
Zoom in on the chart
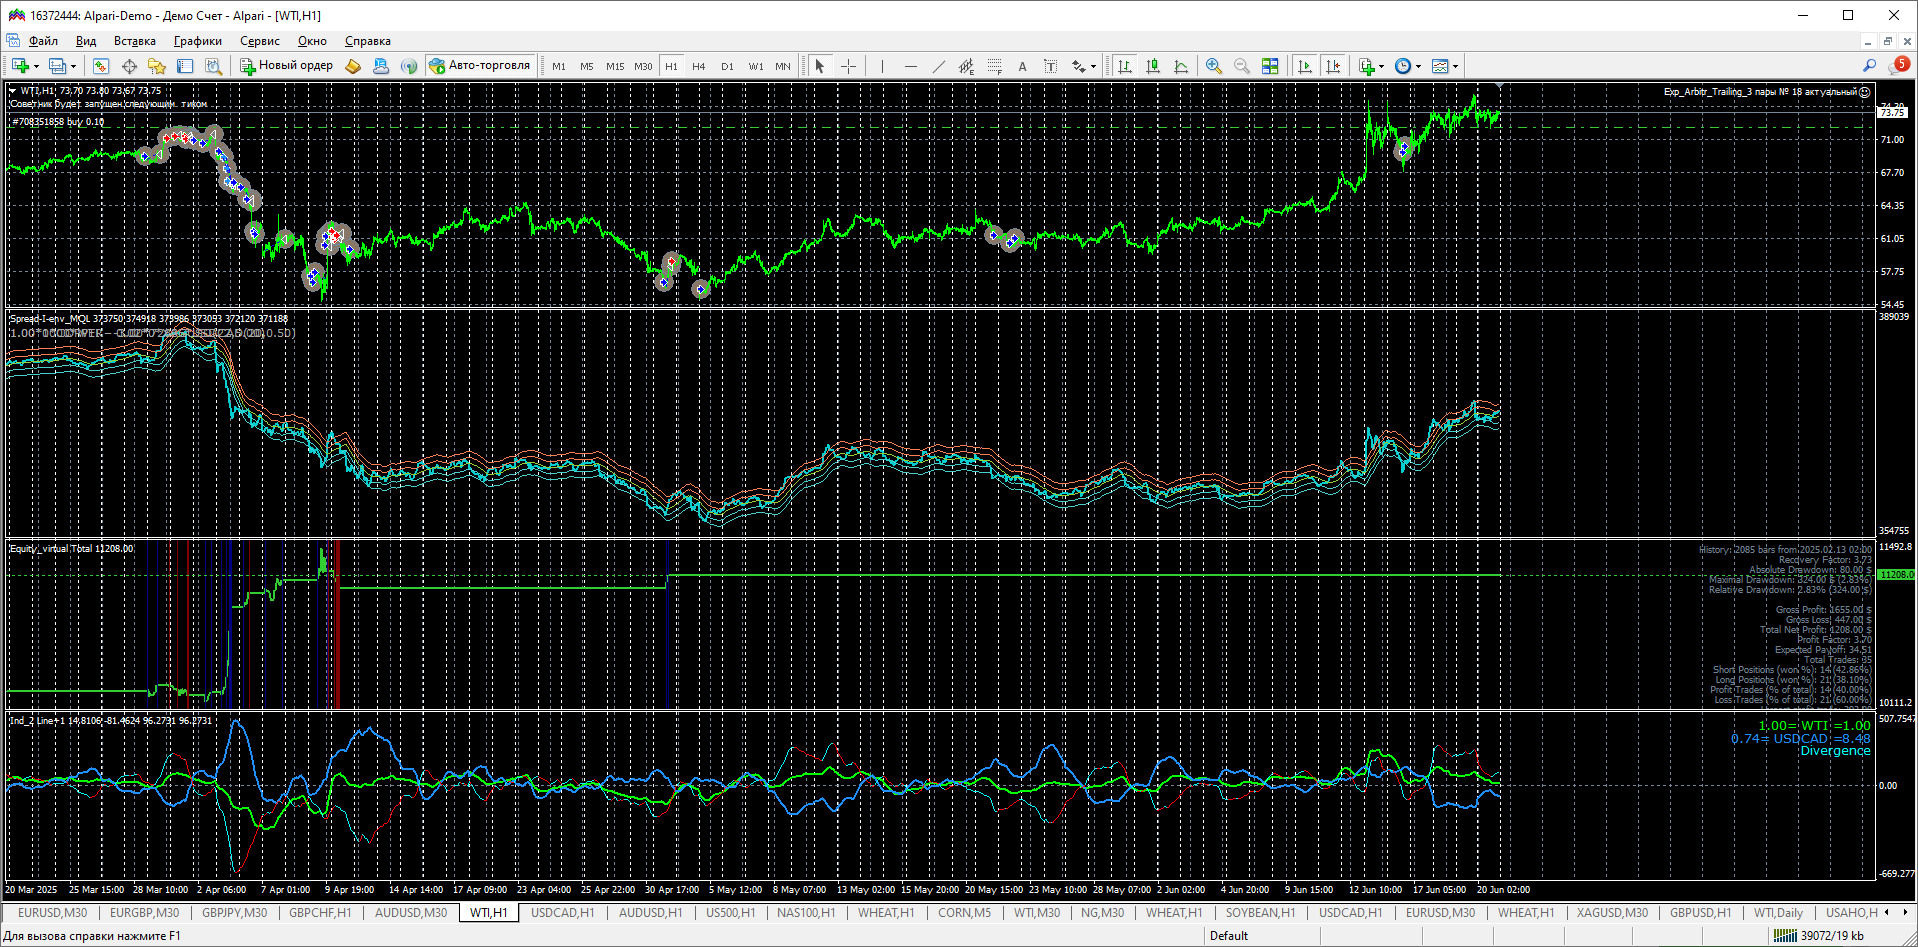(1214, 66)
